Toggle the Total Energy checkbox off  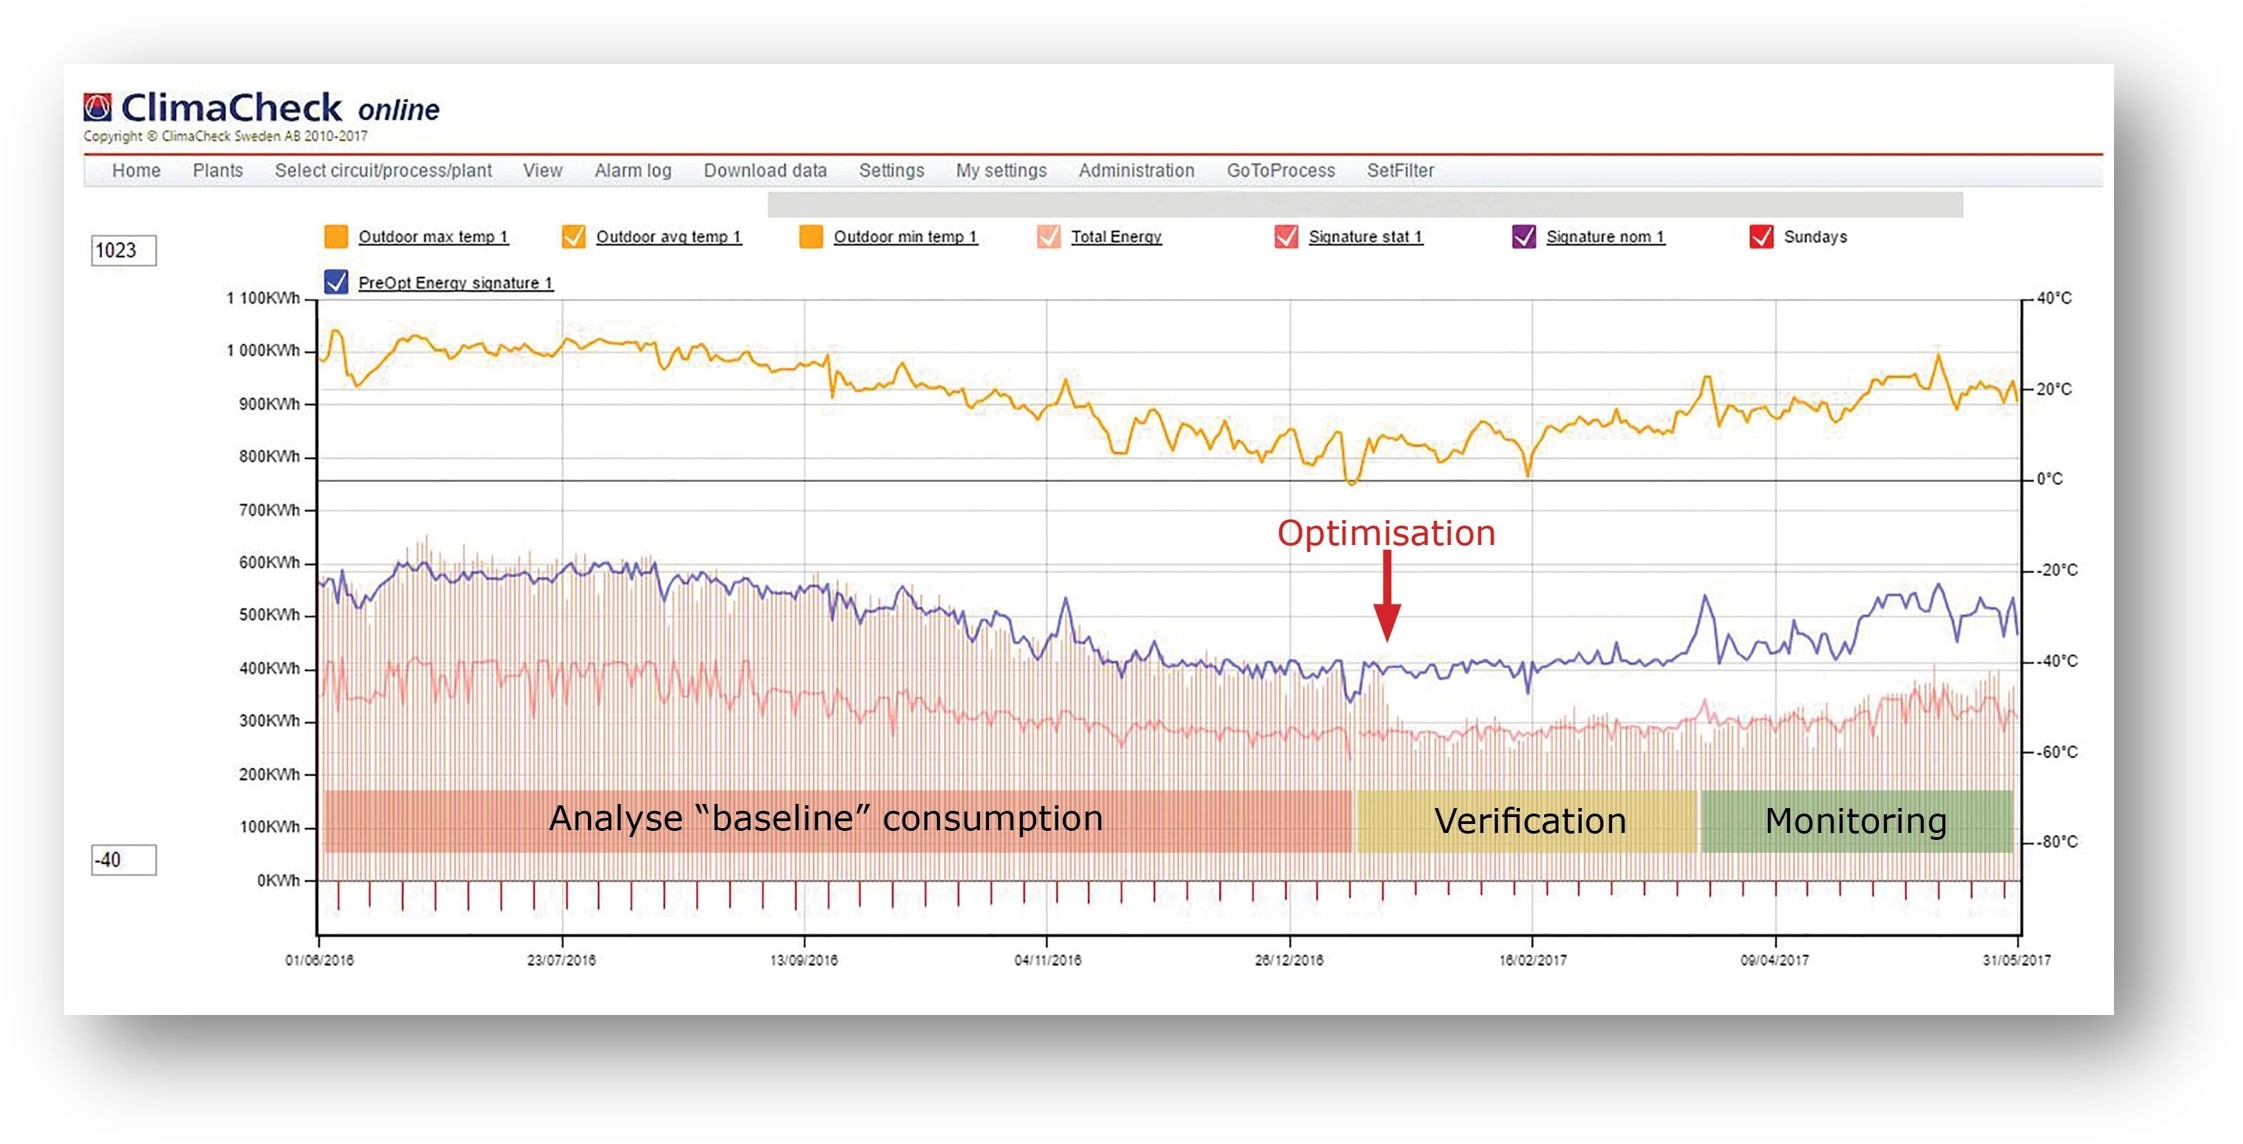click(x=1047, y=236)
